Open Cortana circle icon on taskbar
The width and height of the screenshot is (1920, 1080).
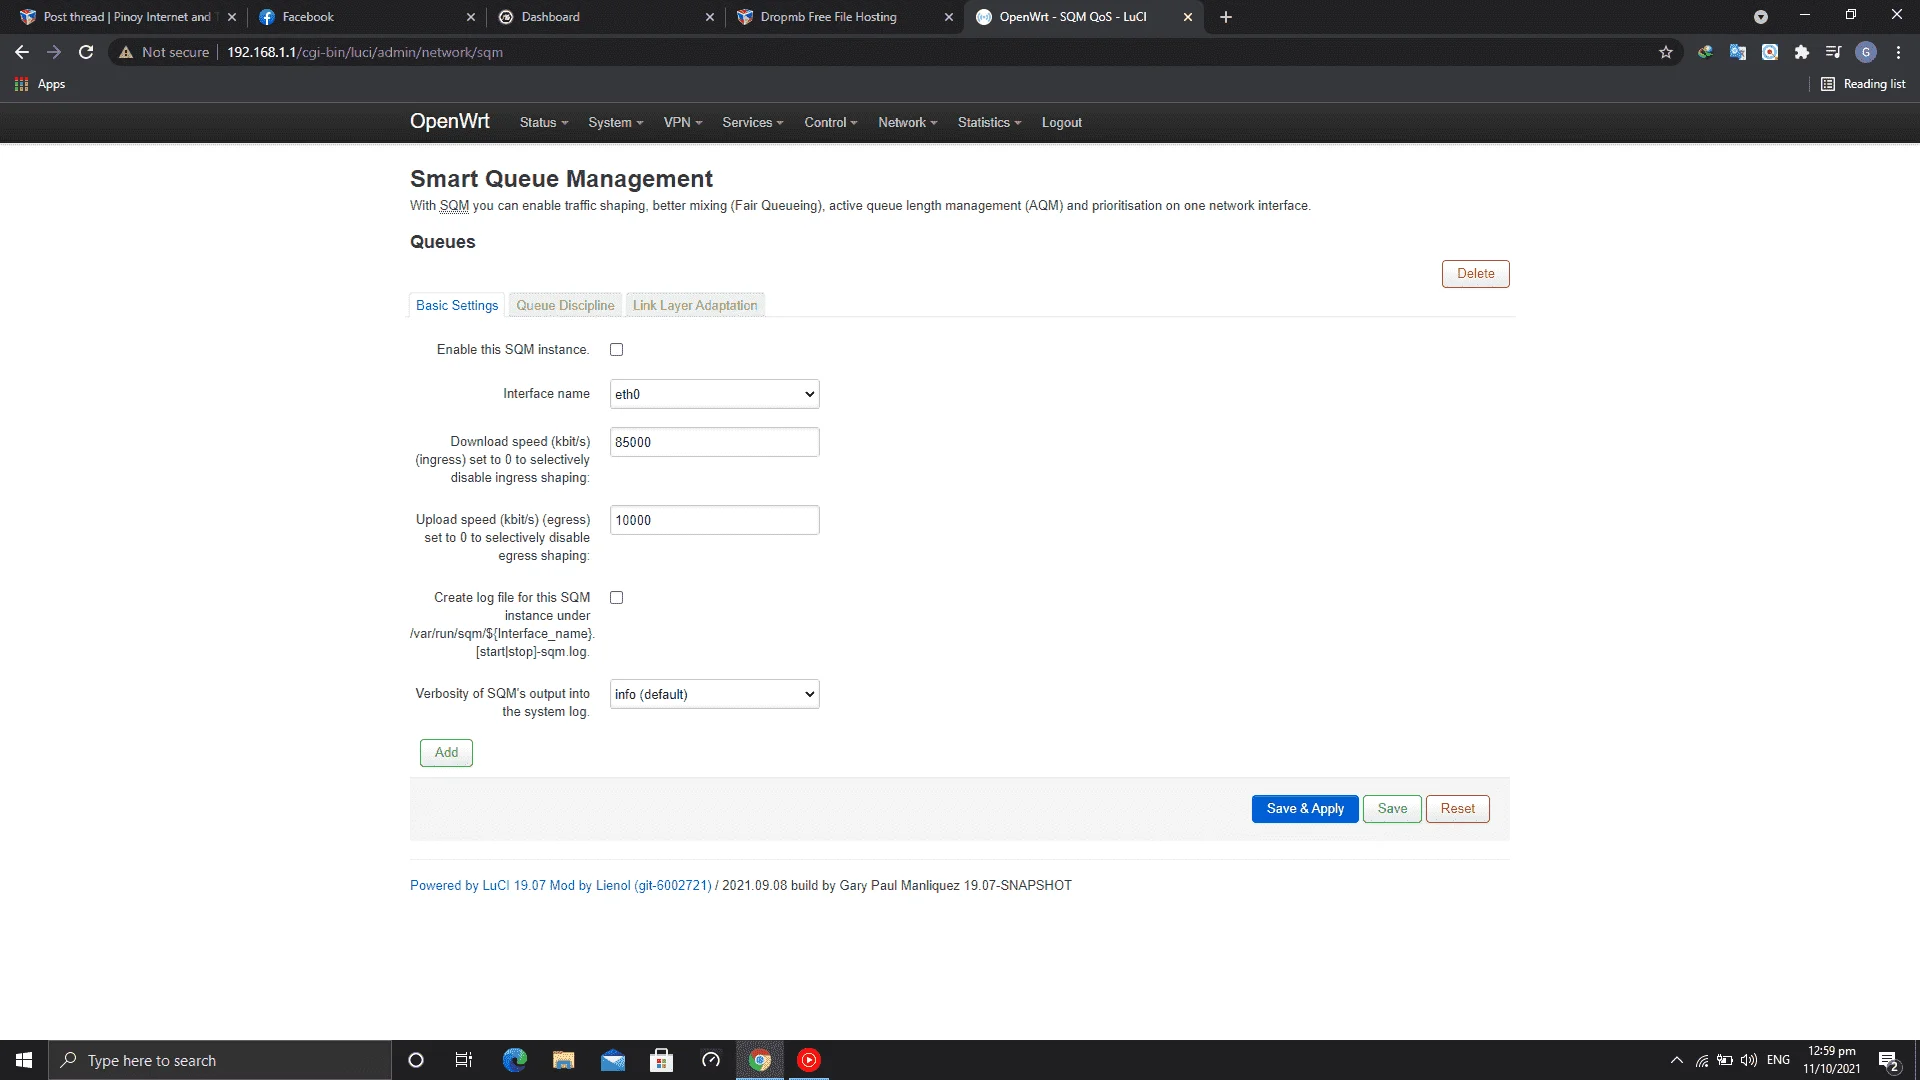pos(416,1060)
